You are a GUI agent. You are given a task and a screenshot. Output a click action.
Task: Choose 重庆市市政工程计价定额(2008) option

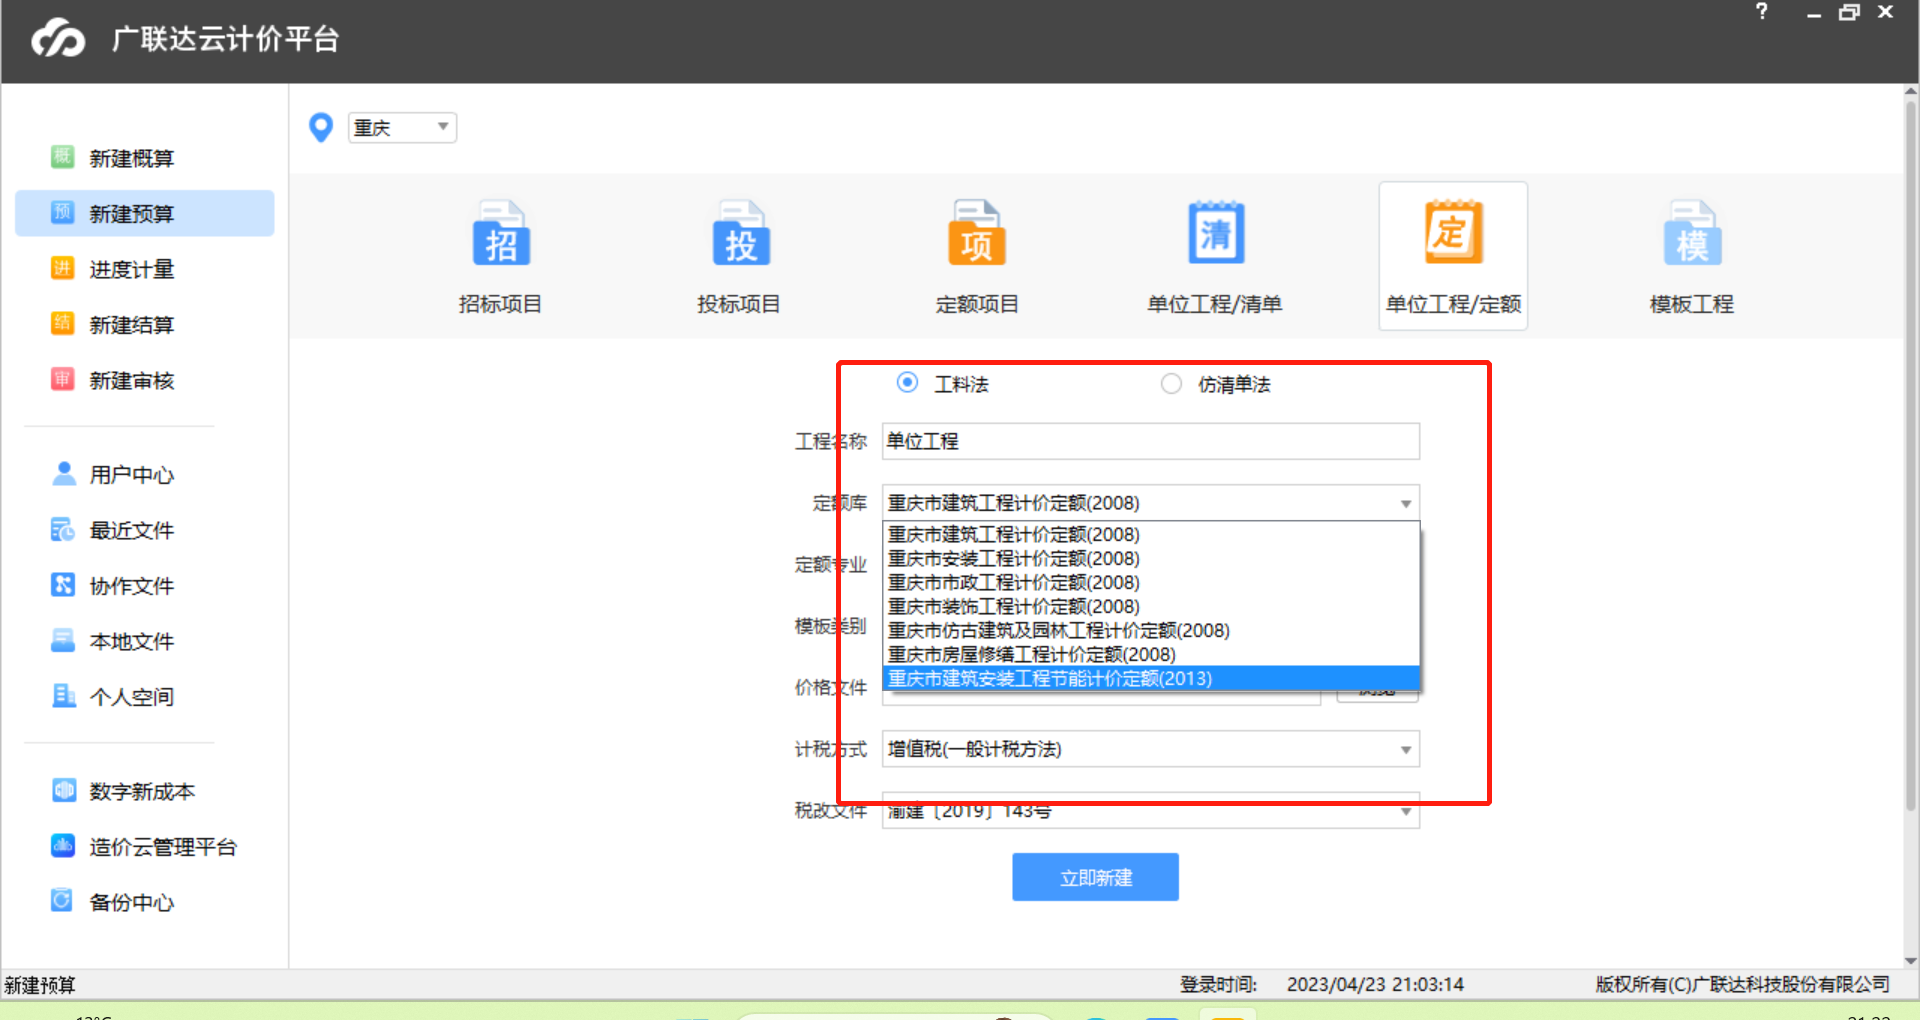(x=1150, y=583)
